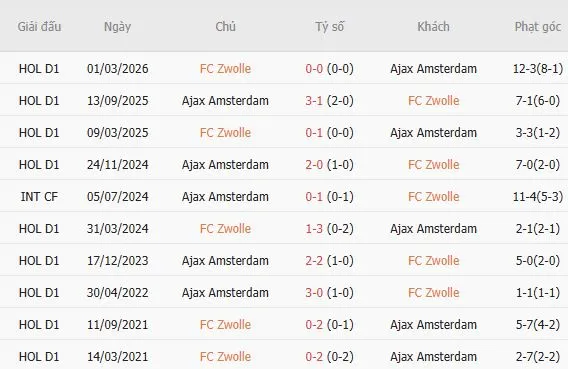
Task: Click the 5-7(4-2) corner stats on 11/09/2021
Action: coord(538,325)
